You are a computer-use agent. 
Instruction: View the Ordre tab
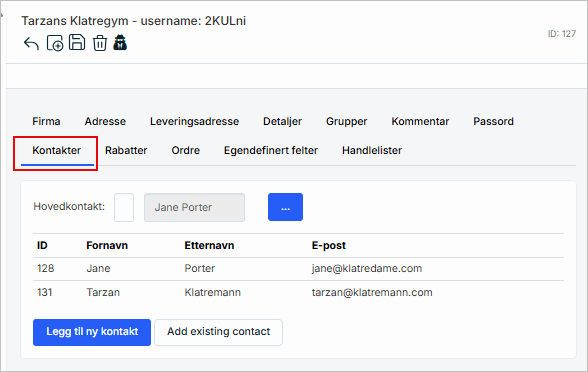click(186, 150)
